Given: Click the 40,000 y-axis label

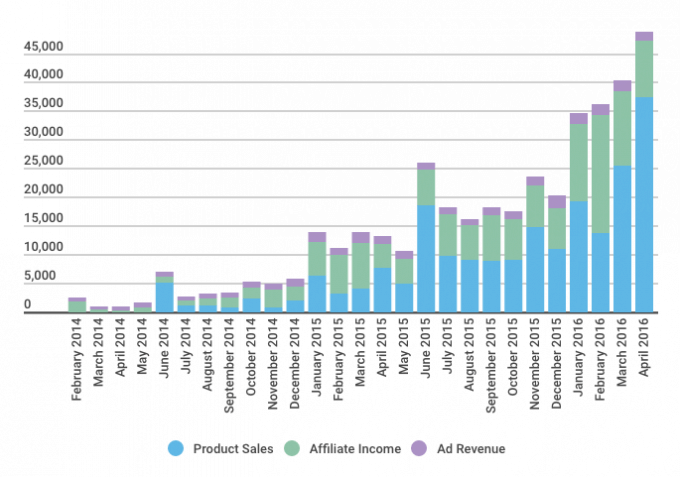Looking at the screenshot, I should tap(43, 74).
